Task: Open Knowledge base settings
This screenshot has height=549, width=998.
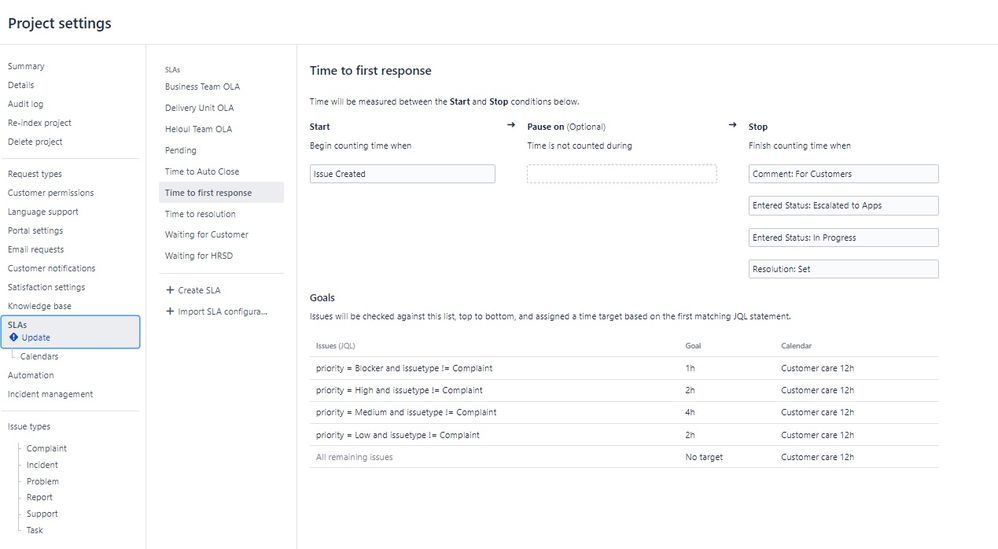Action: click(39, 306)
